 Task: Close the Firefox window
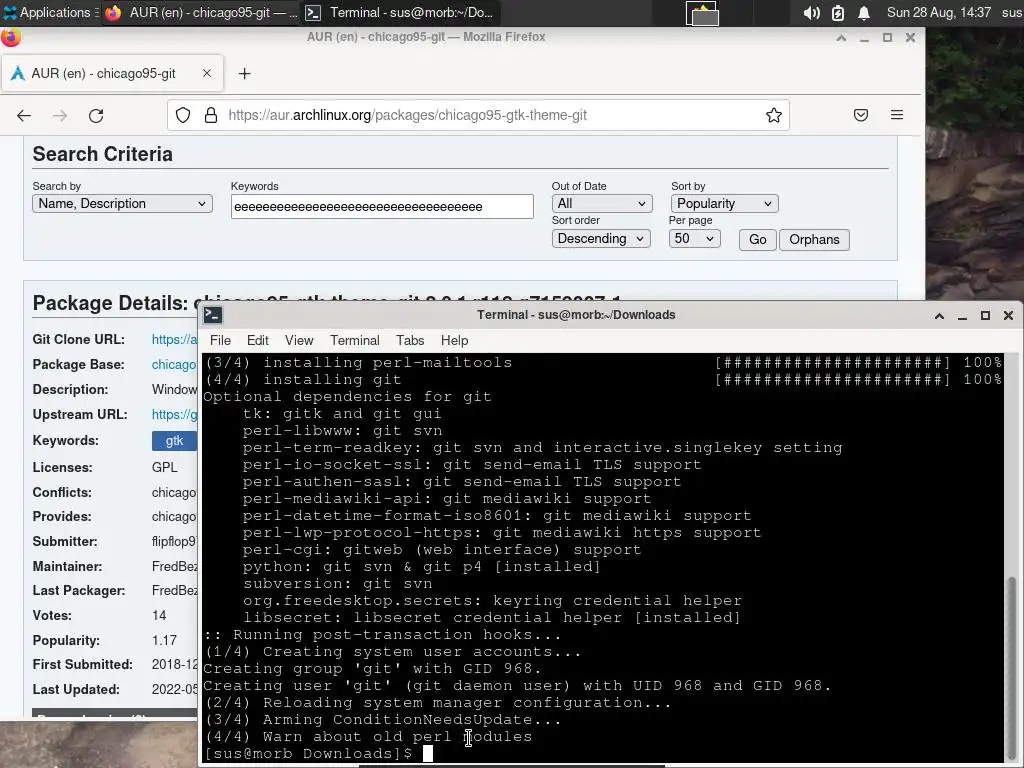tap(910, 38)
